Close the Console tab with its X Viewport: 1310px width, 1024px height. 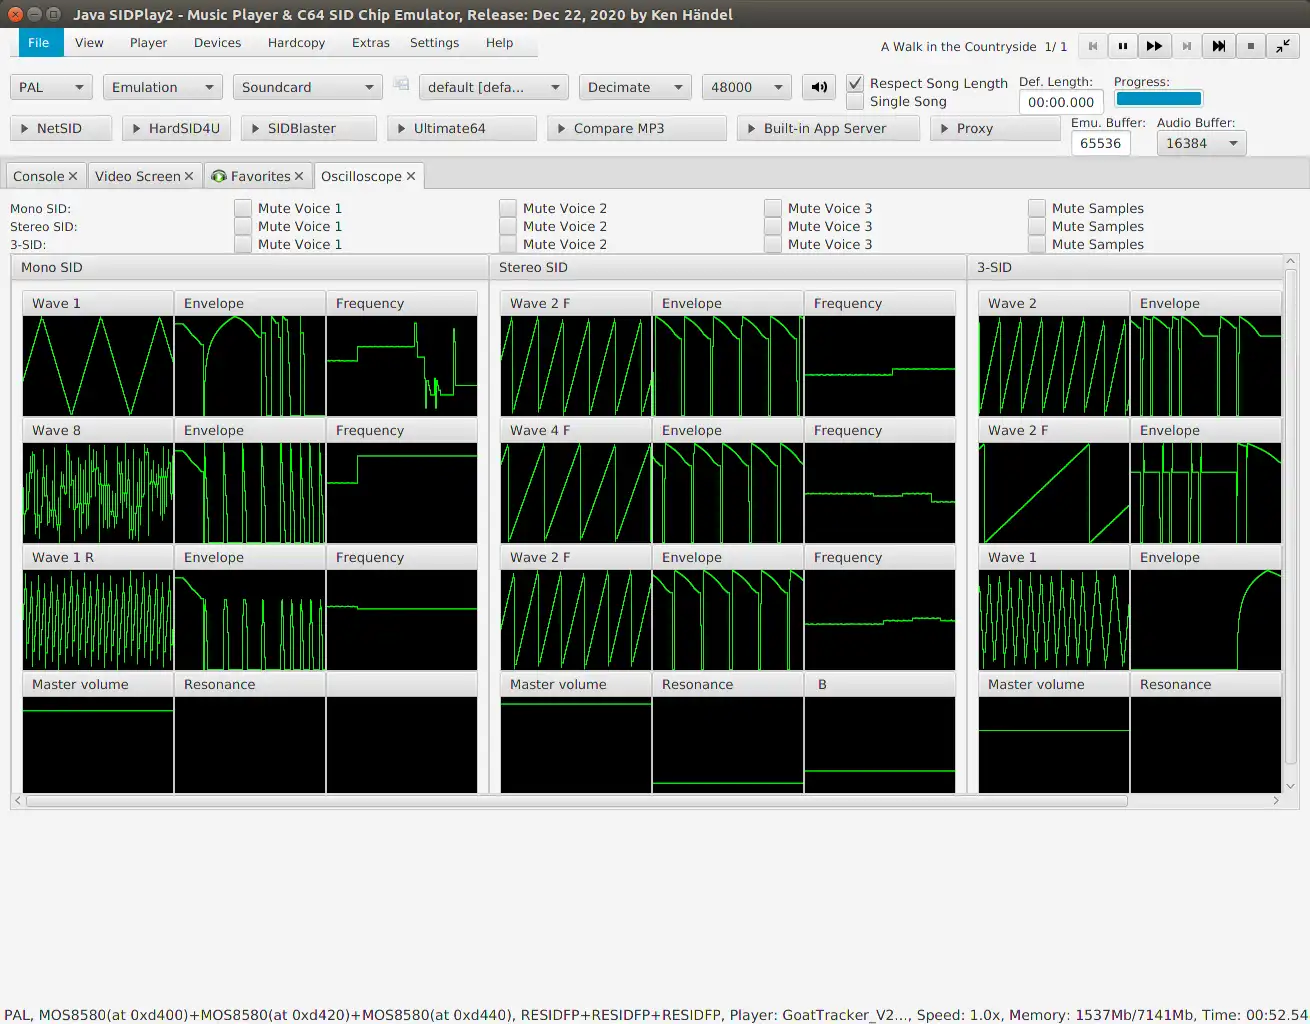click(x=73, y=176)
